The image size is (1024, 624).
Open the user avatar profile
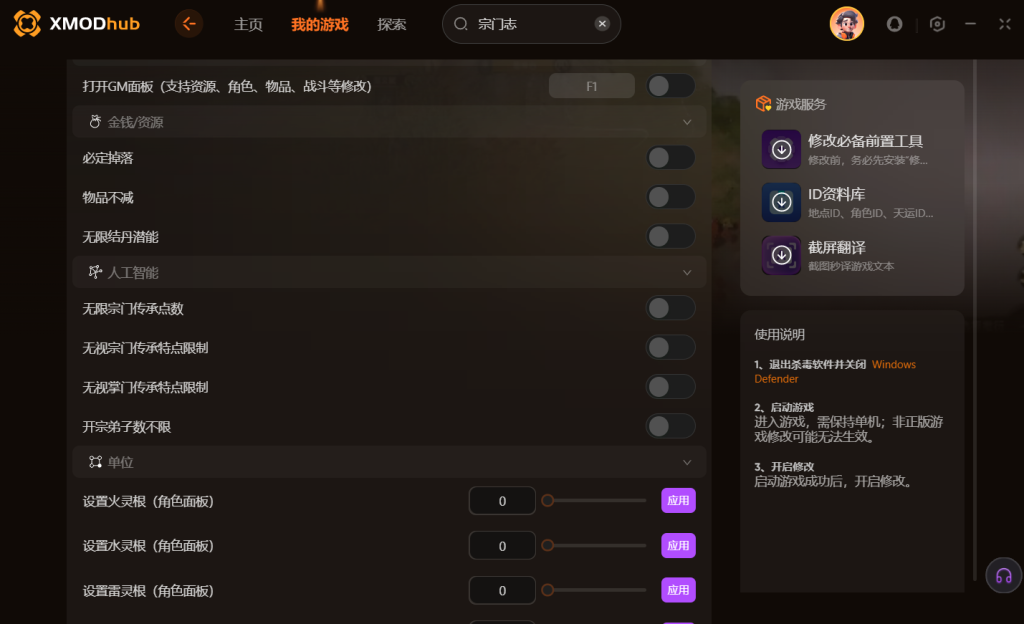pos(846,24)
